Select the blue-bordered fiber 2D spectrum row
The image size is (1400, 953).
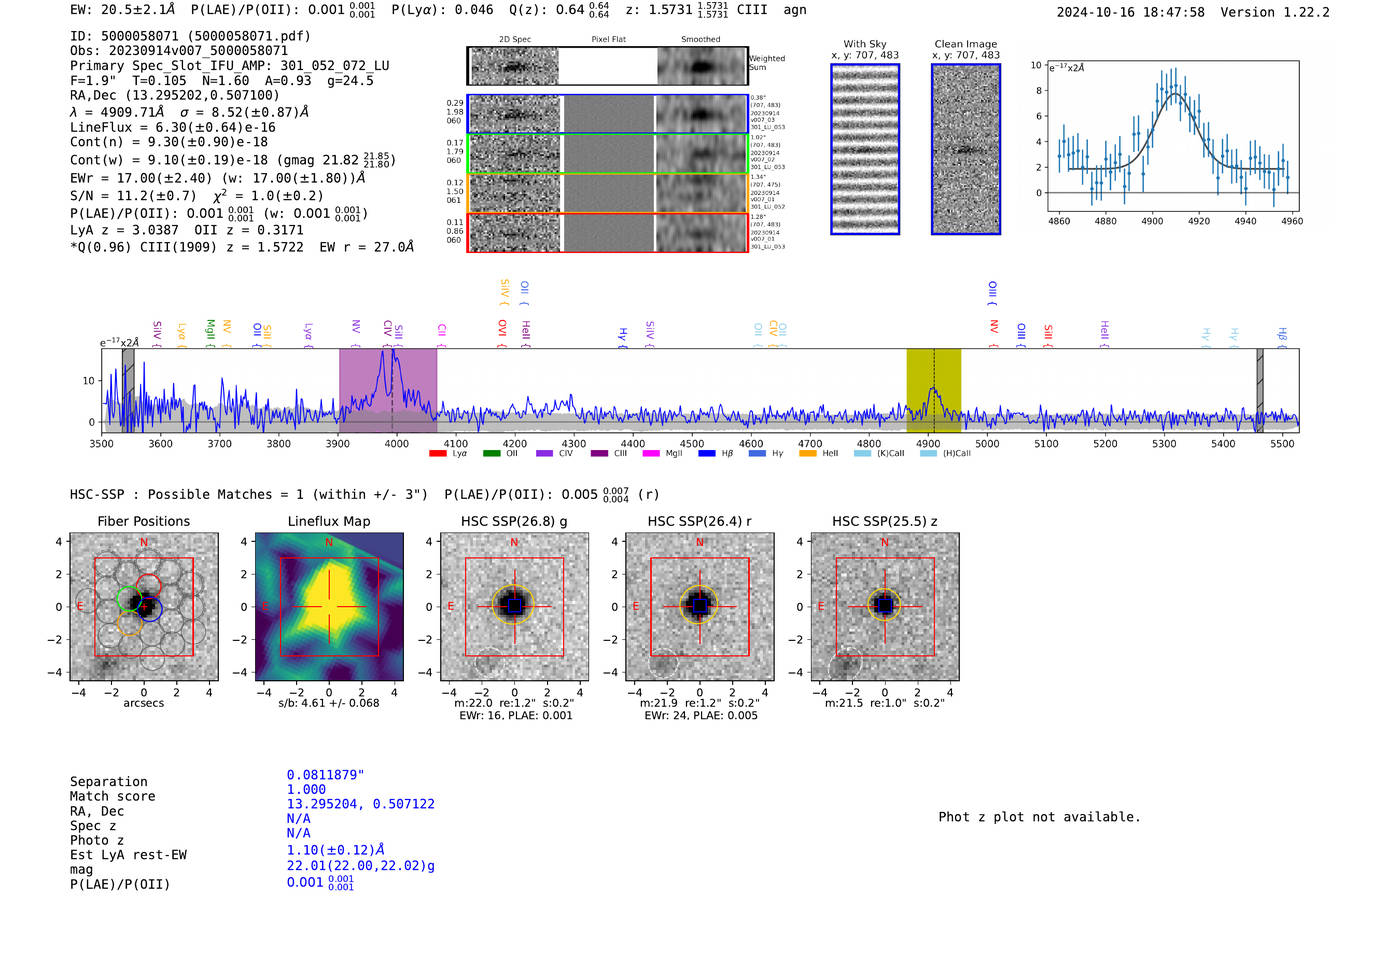(607, 114)
